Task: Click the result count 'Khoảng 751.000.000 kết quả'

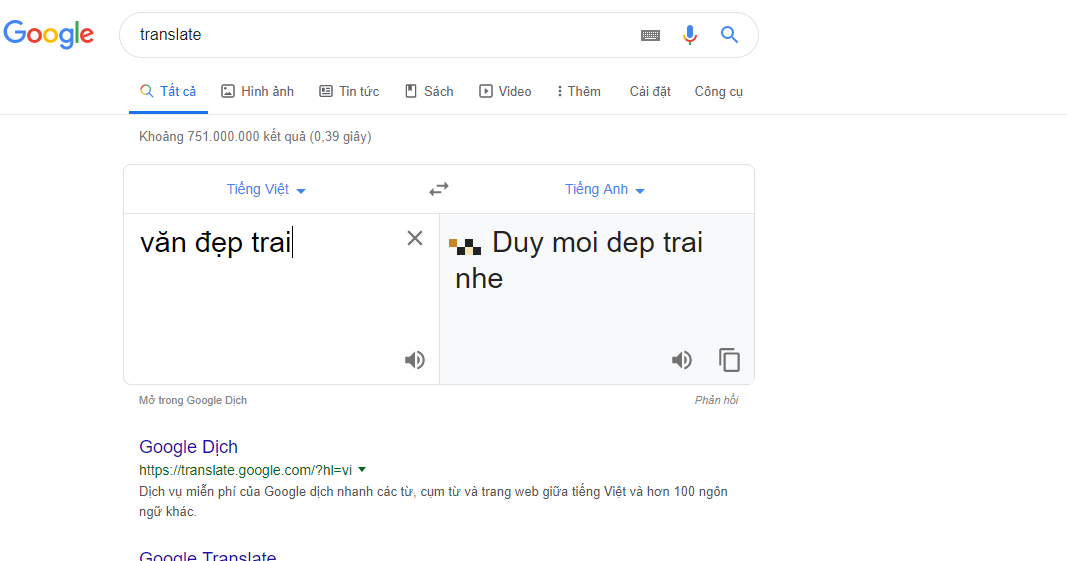Action: click(223, 136)
